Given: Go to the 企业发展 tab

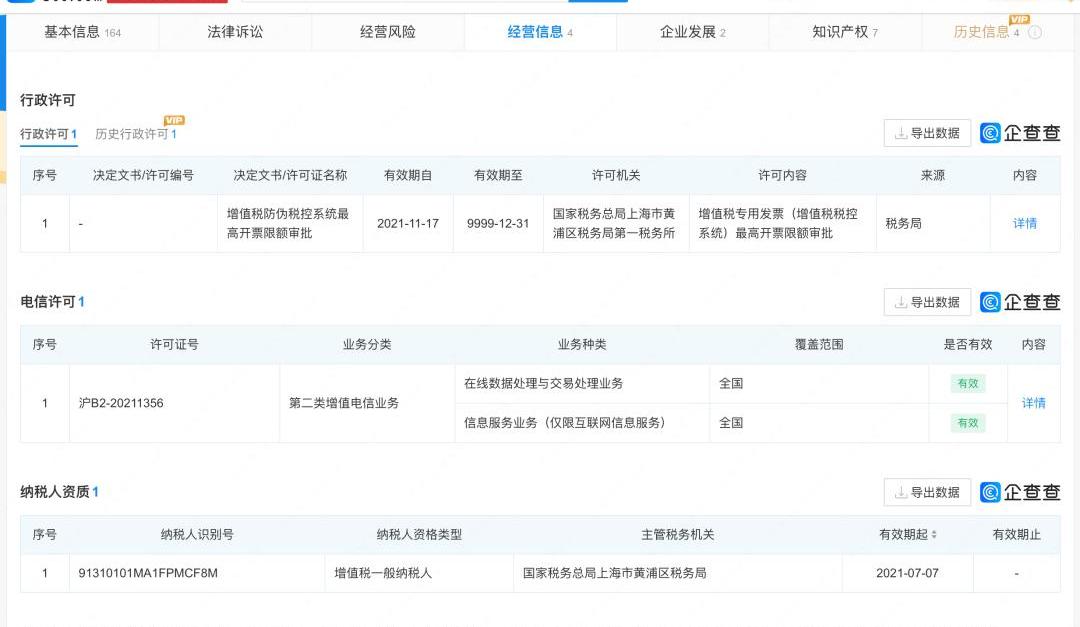Looking at the screenshot, I should (692, 32).
